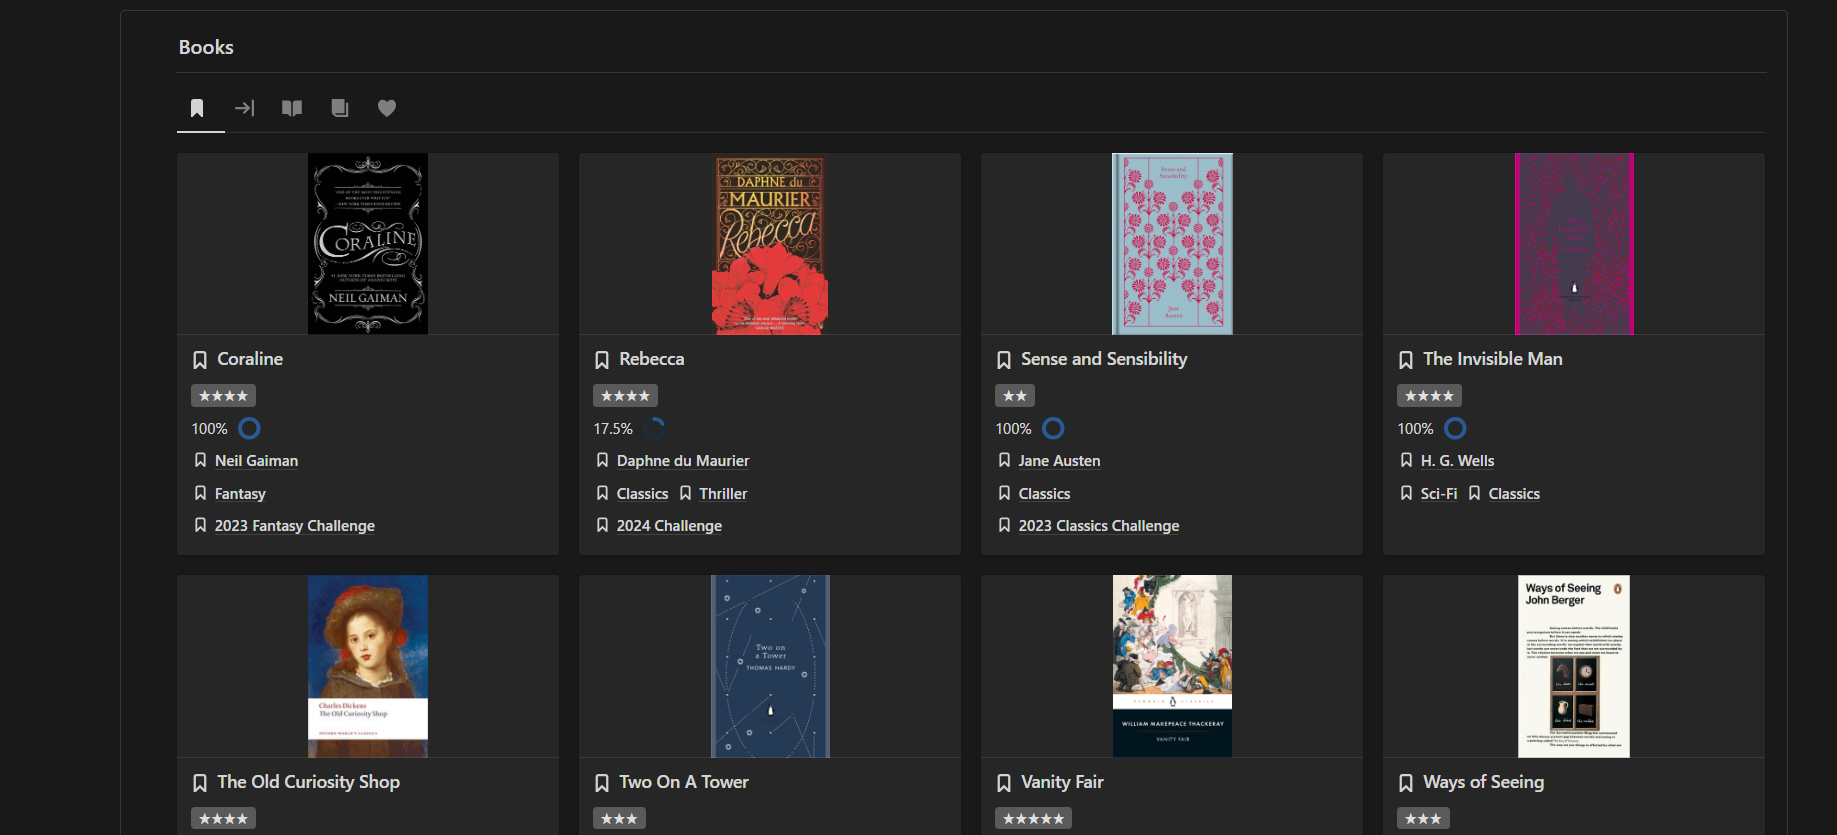
Task: Open the Fantasy genre link
Action: (x=240, y=494)
